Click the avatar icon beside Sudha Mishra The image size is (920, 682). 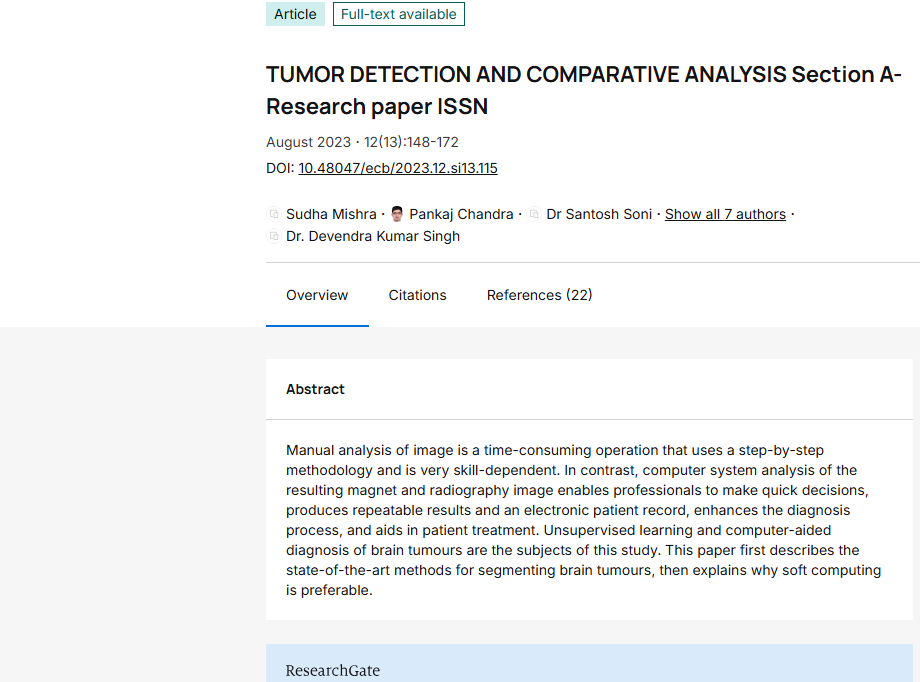(274, 214)
